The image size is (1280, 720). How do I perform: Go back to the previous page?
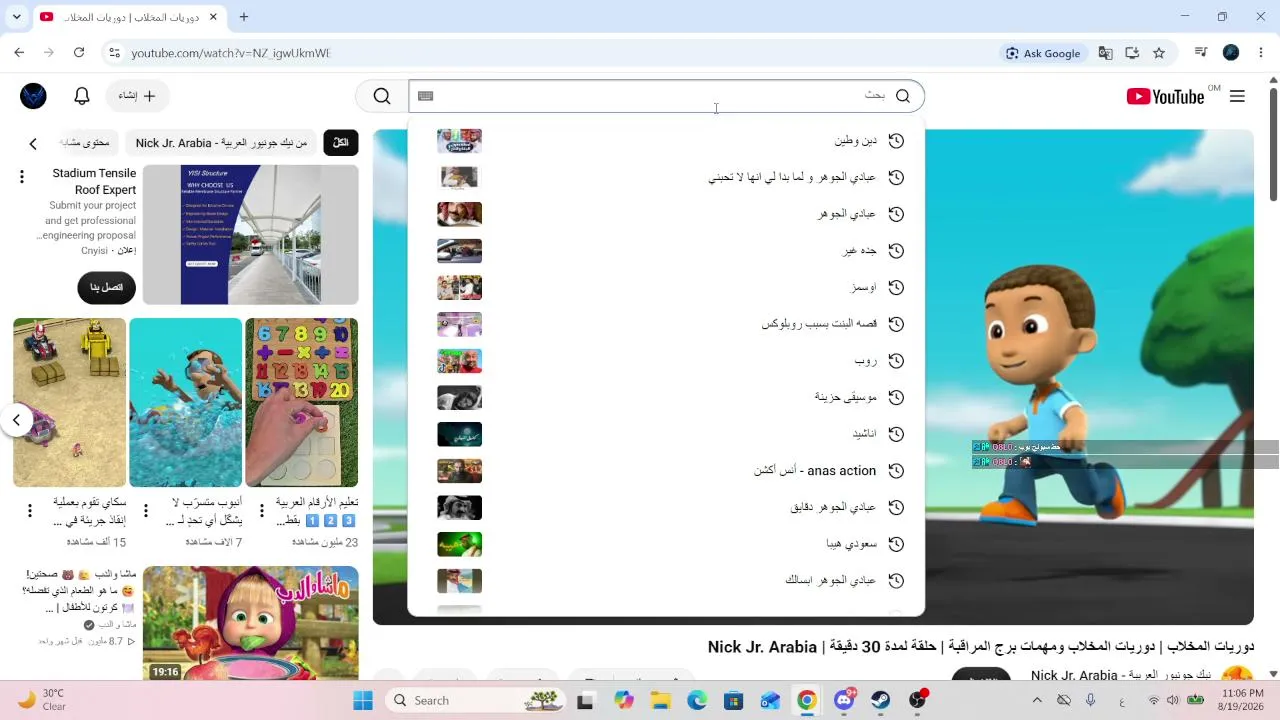[x=20, y=53]
